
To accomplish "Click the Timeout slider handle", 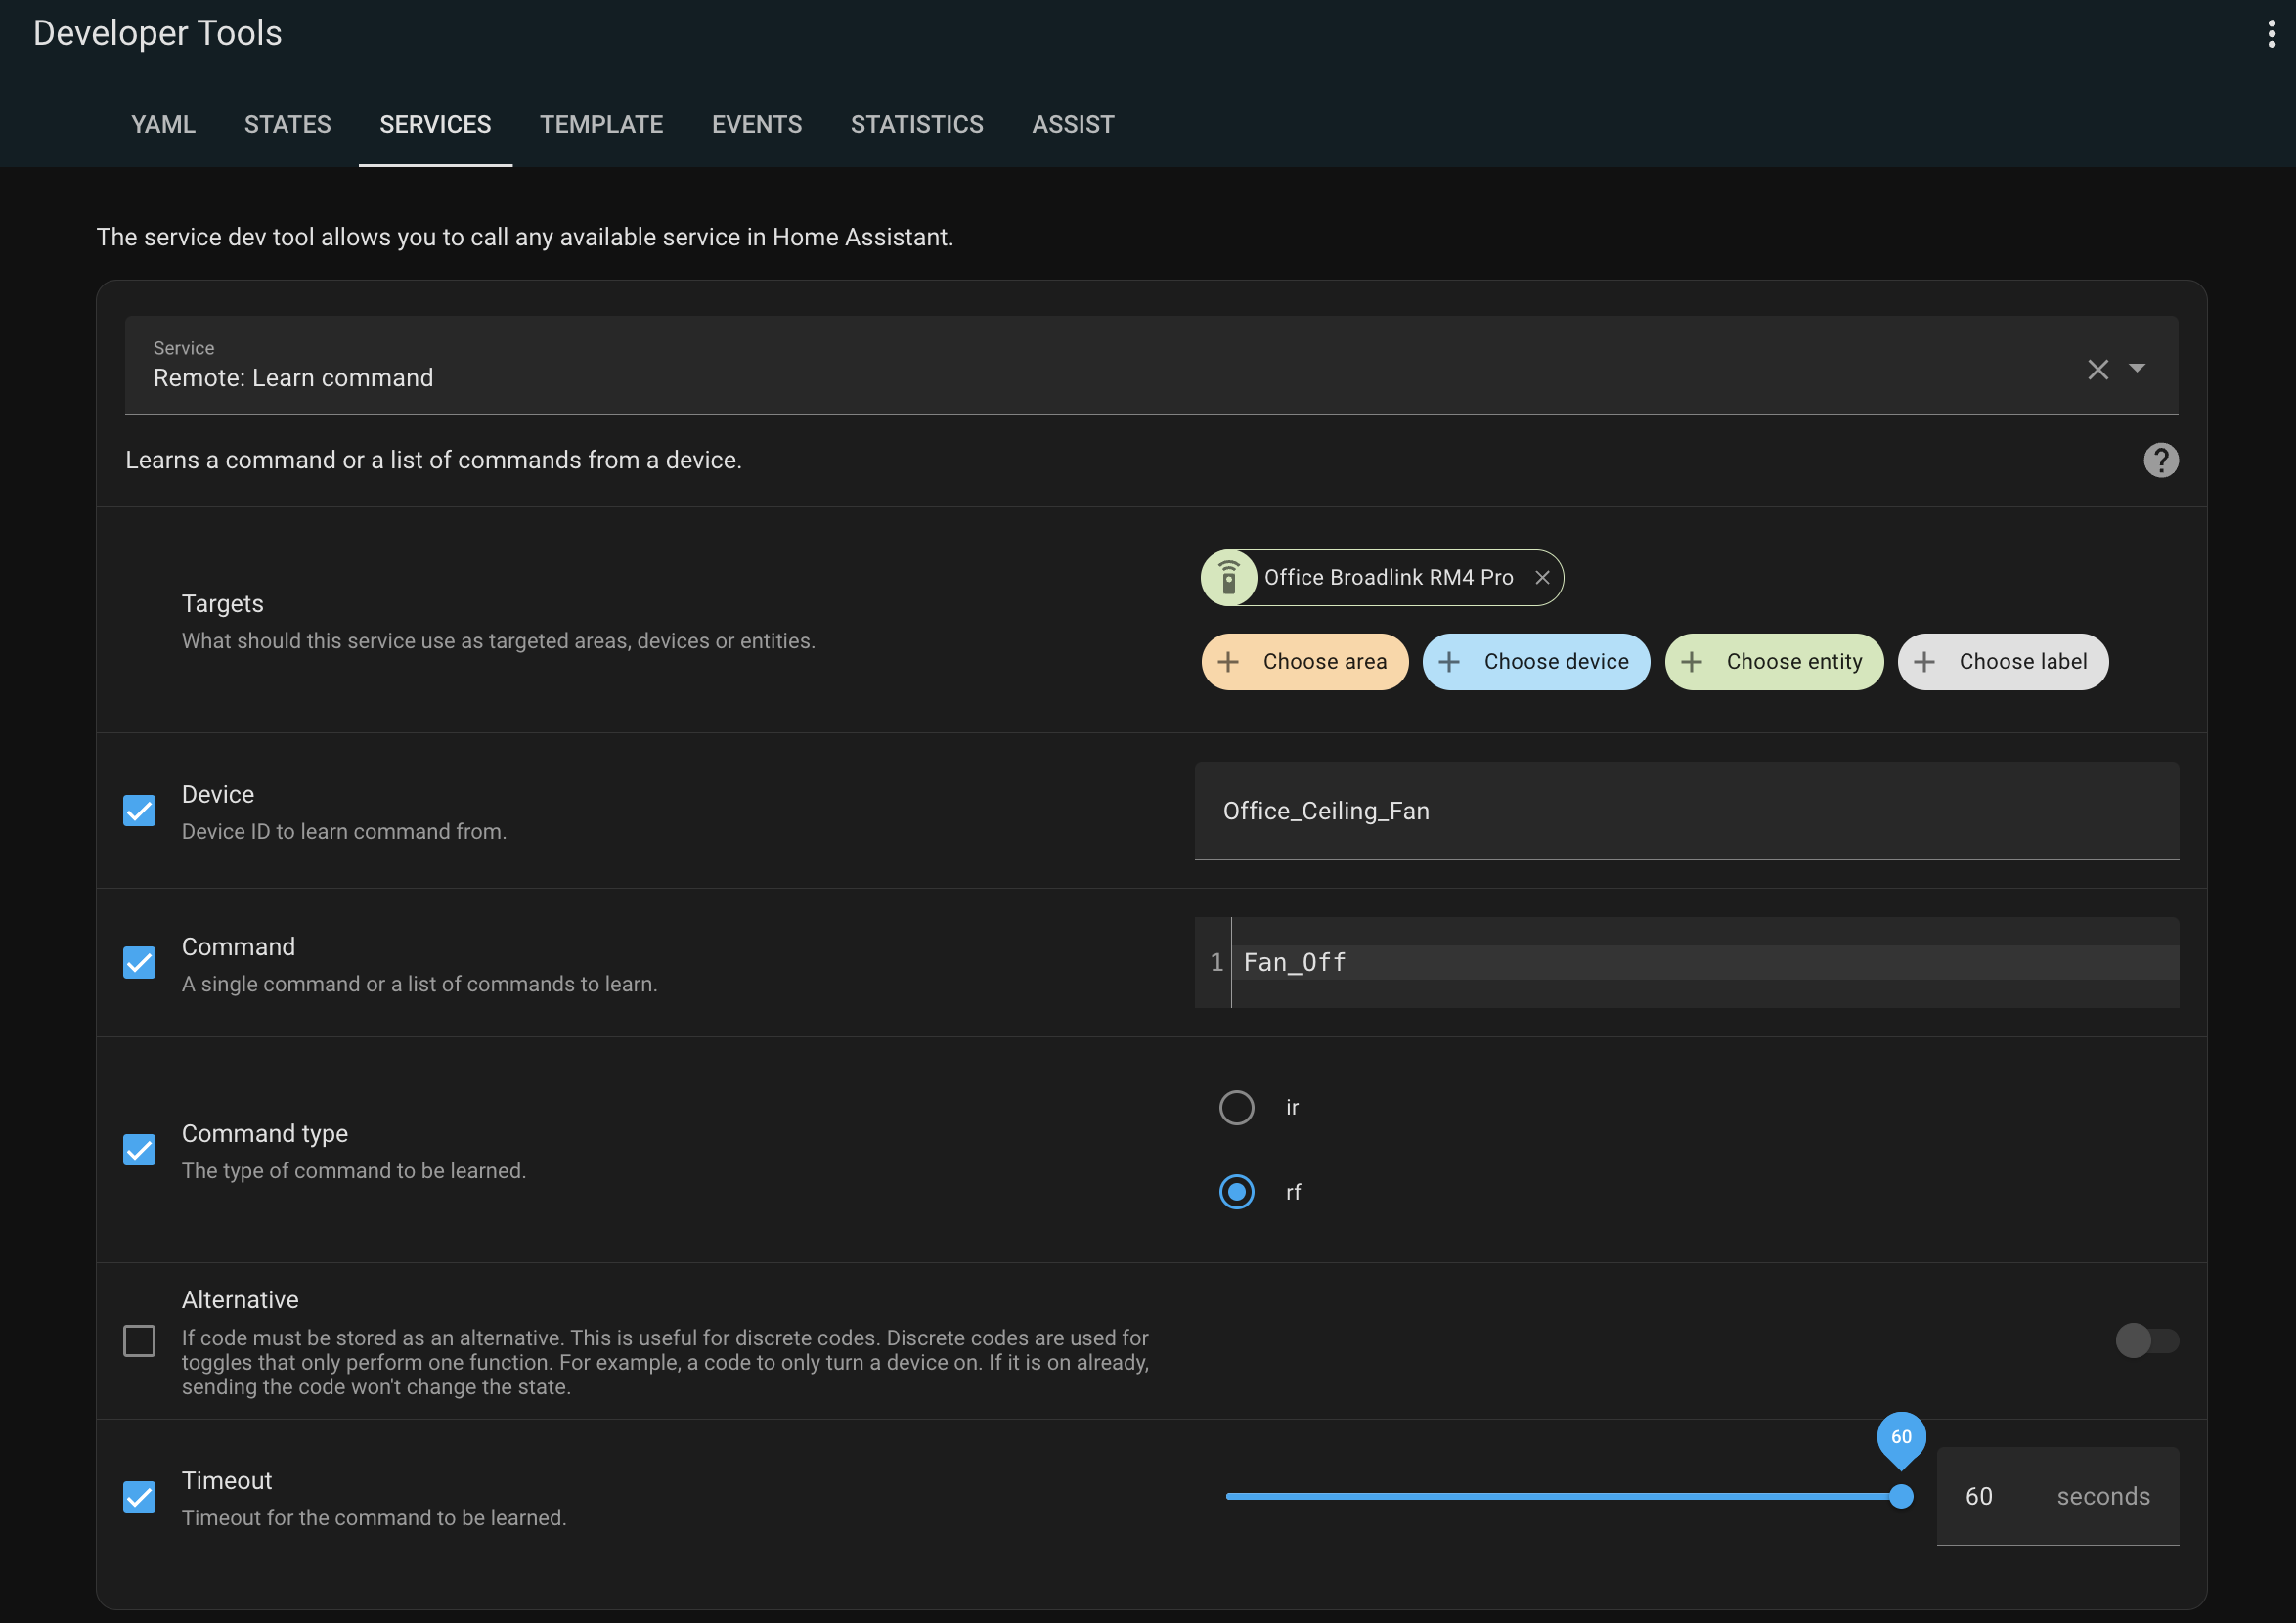I will (x=1901, y=1497).
